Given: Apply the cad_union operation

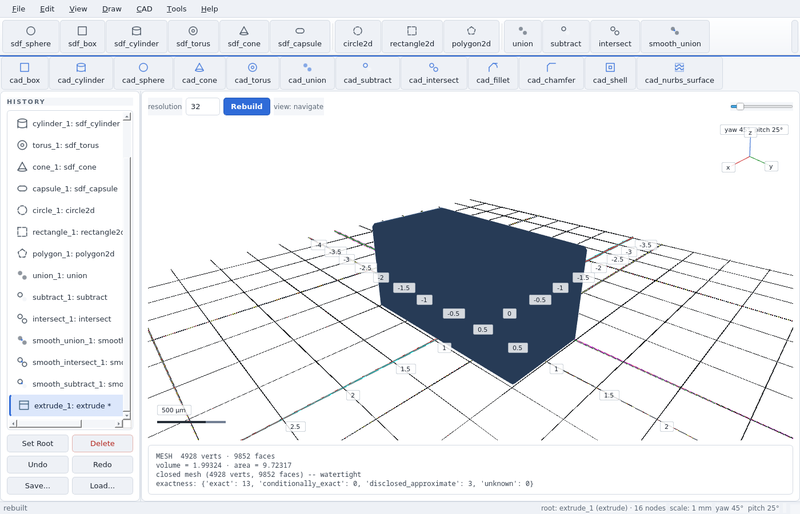Looking at the screenshot, I should coord(307,74).
